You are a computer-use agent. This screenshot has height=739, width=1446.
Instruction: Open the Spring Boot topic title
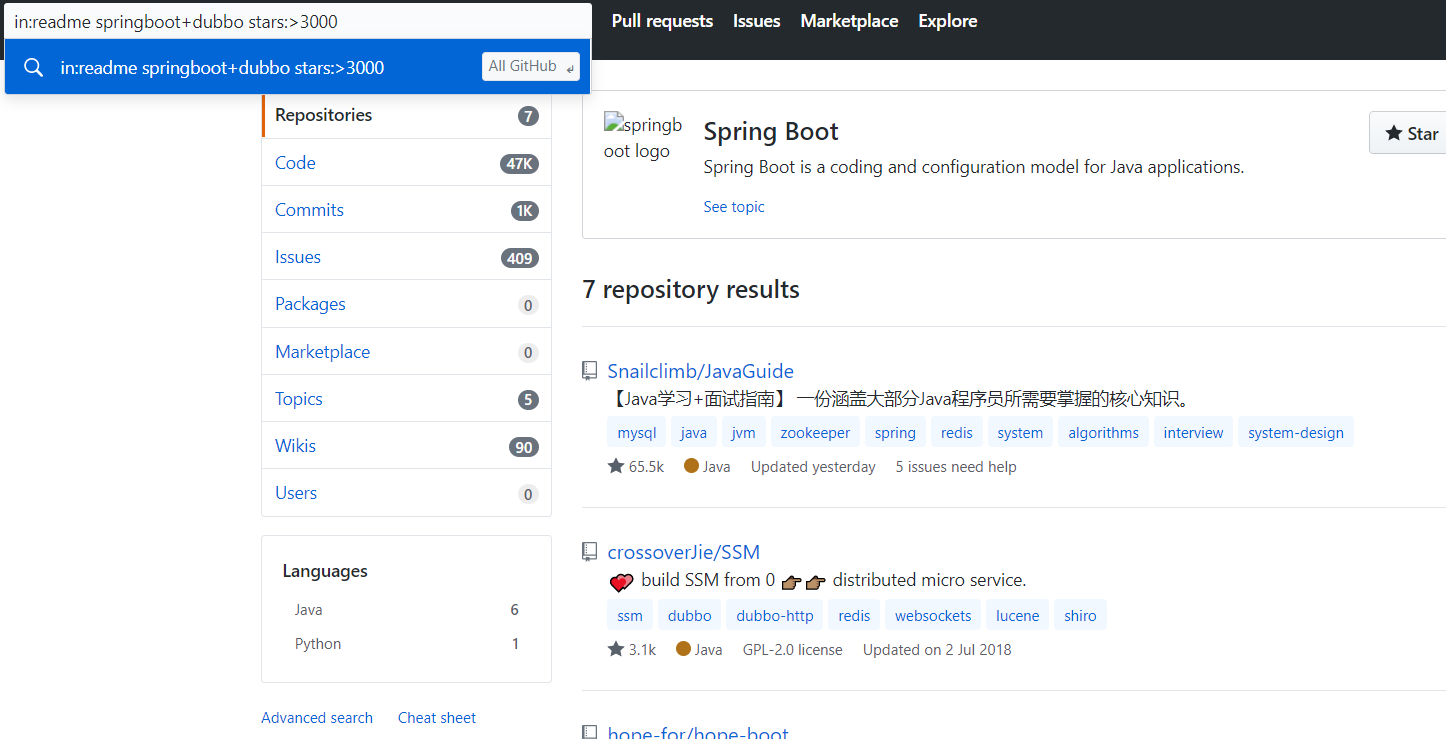coord(771,132)
